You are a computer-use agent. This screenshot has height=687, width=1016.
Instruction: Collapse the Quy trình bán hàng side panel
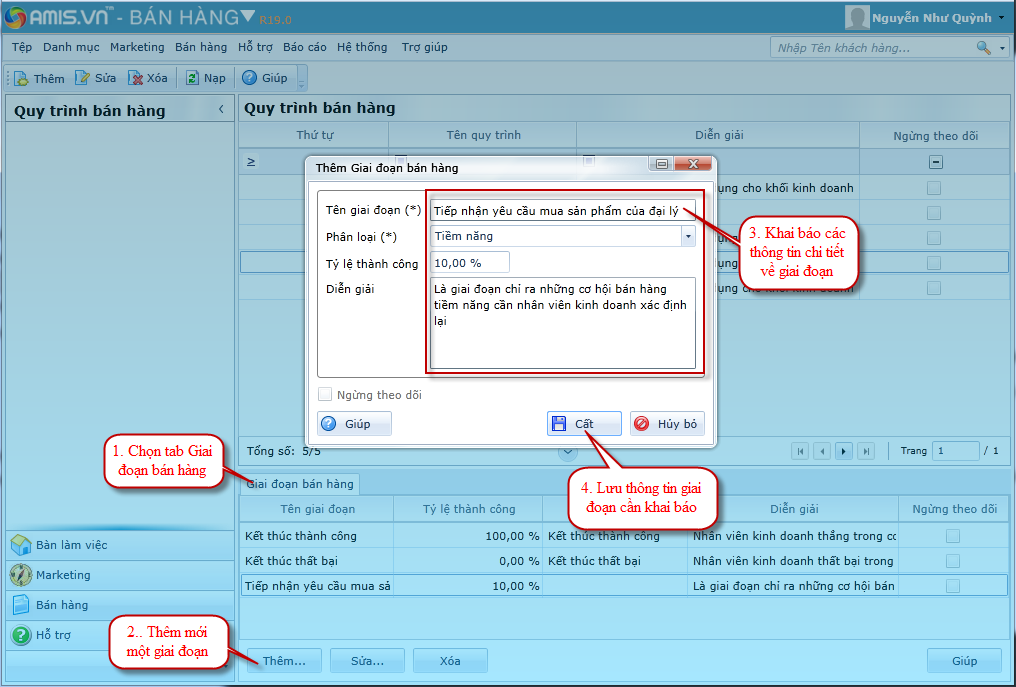221,110
